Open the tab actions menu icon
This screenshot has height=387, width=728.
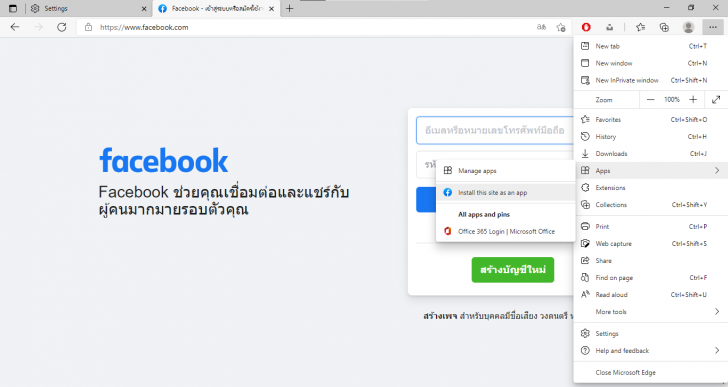[13, 8]
